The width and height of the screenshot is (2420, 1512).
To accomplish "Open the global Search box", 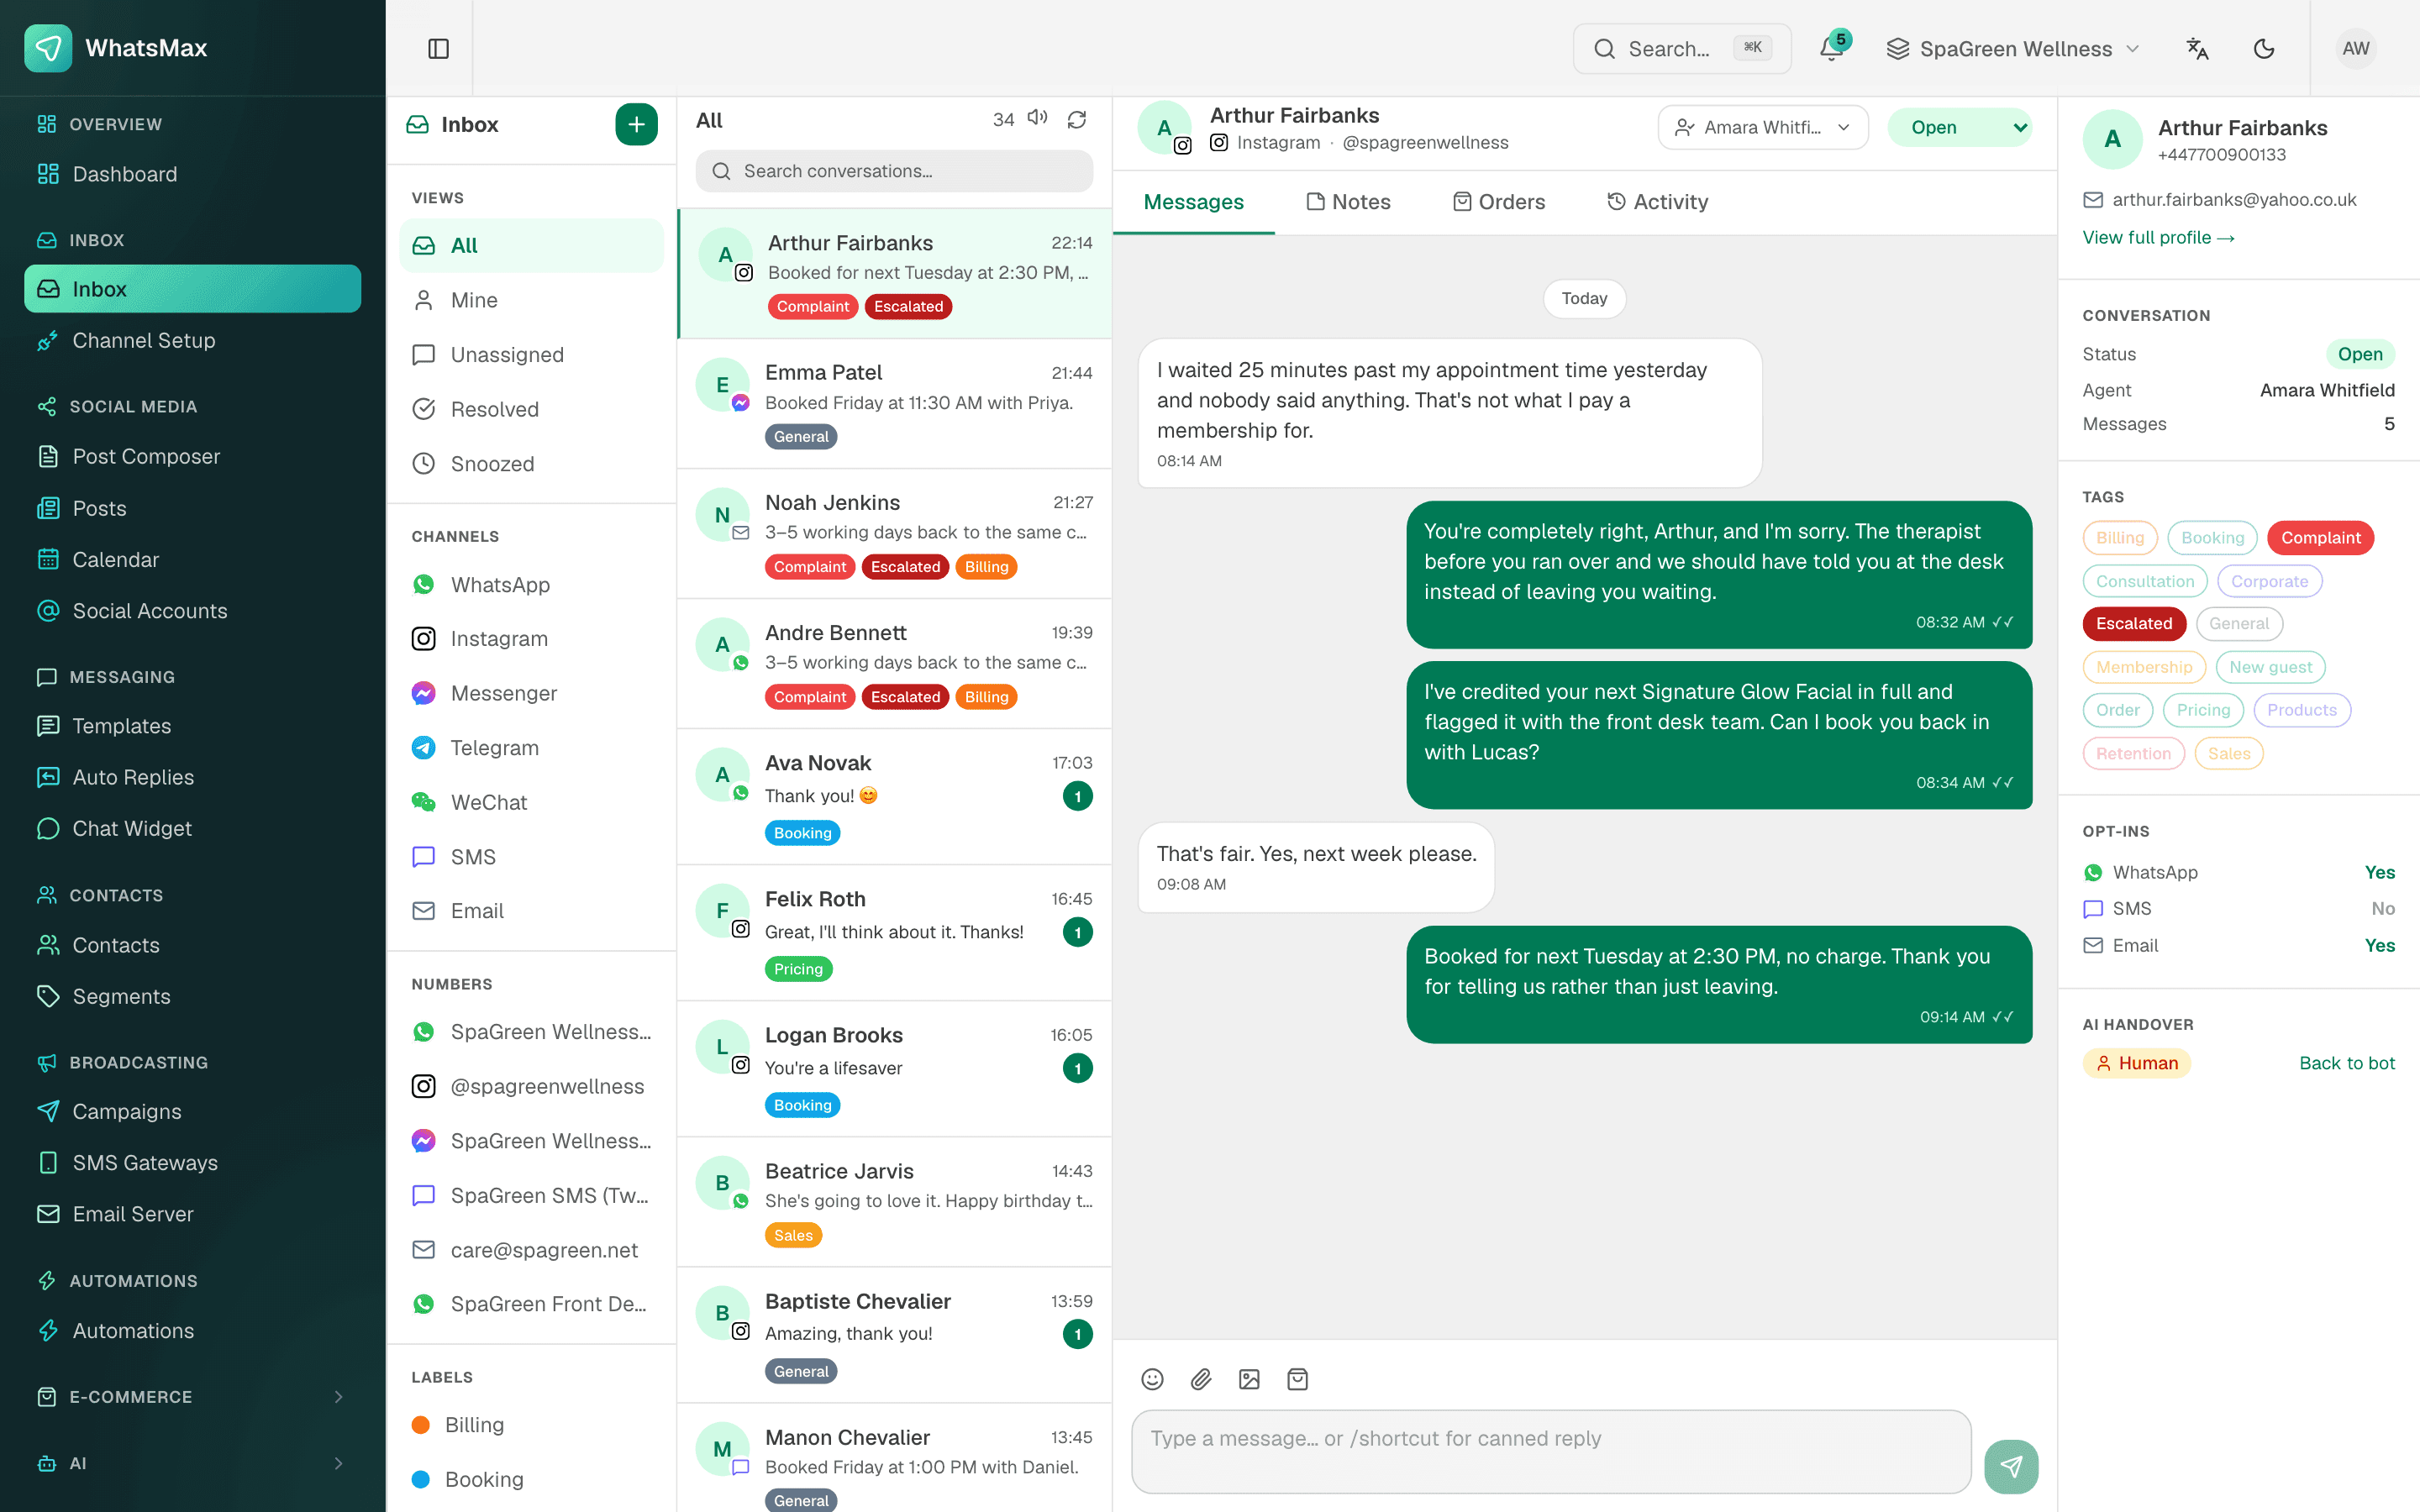I will (1682, 48).
